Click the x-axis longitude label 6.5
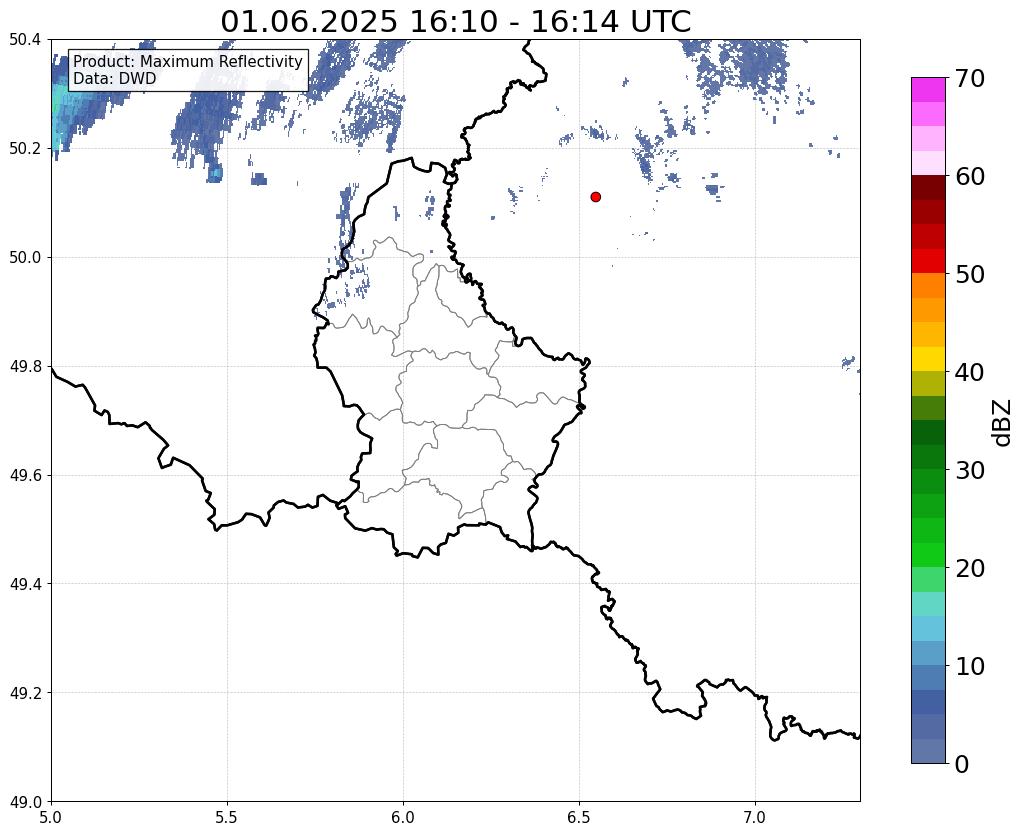 coord(579,817)
